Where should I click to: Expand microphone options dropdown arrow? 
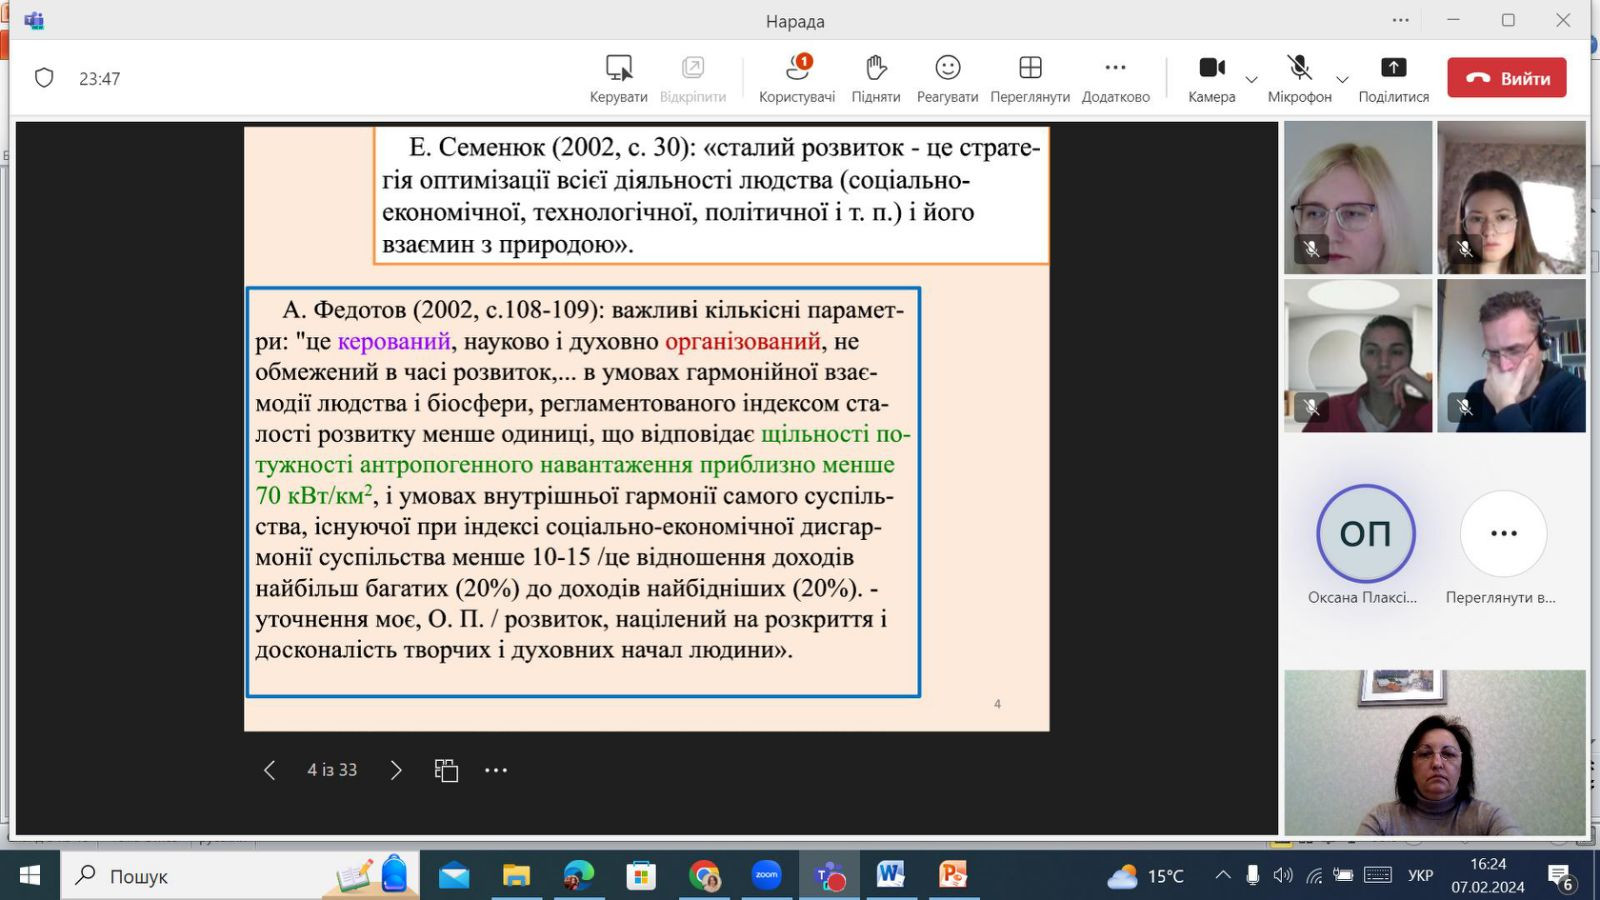click(x=1342, y=80)
